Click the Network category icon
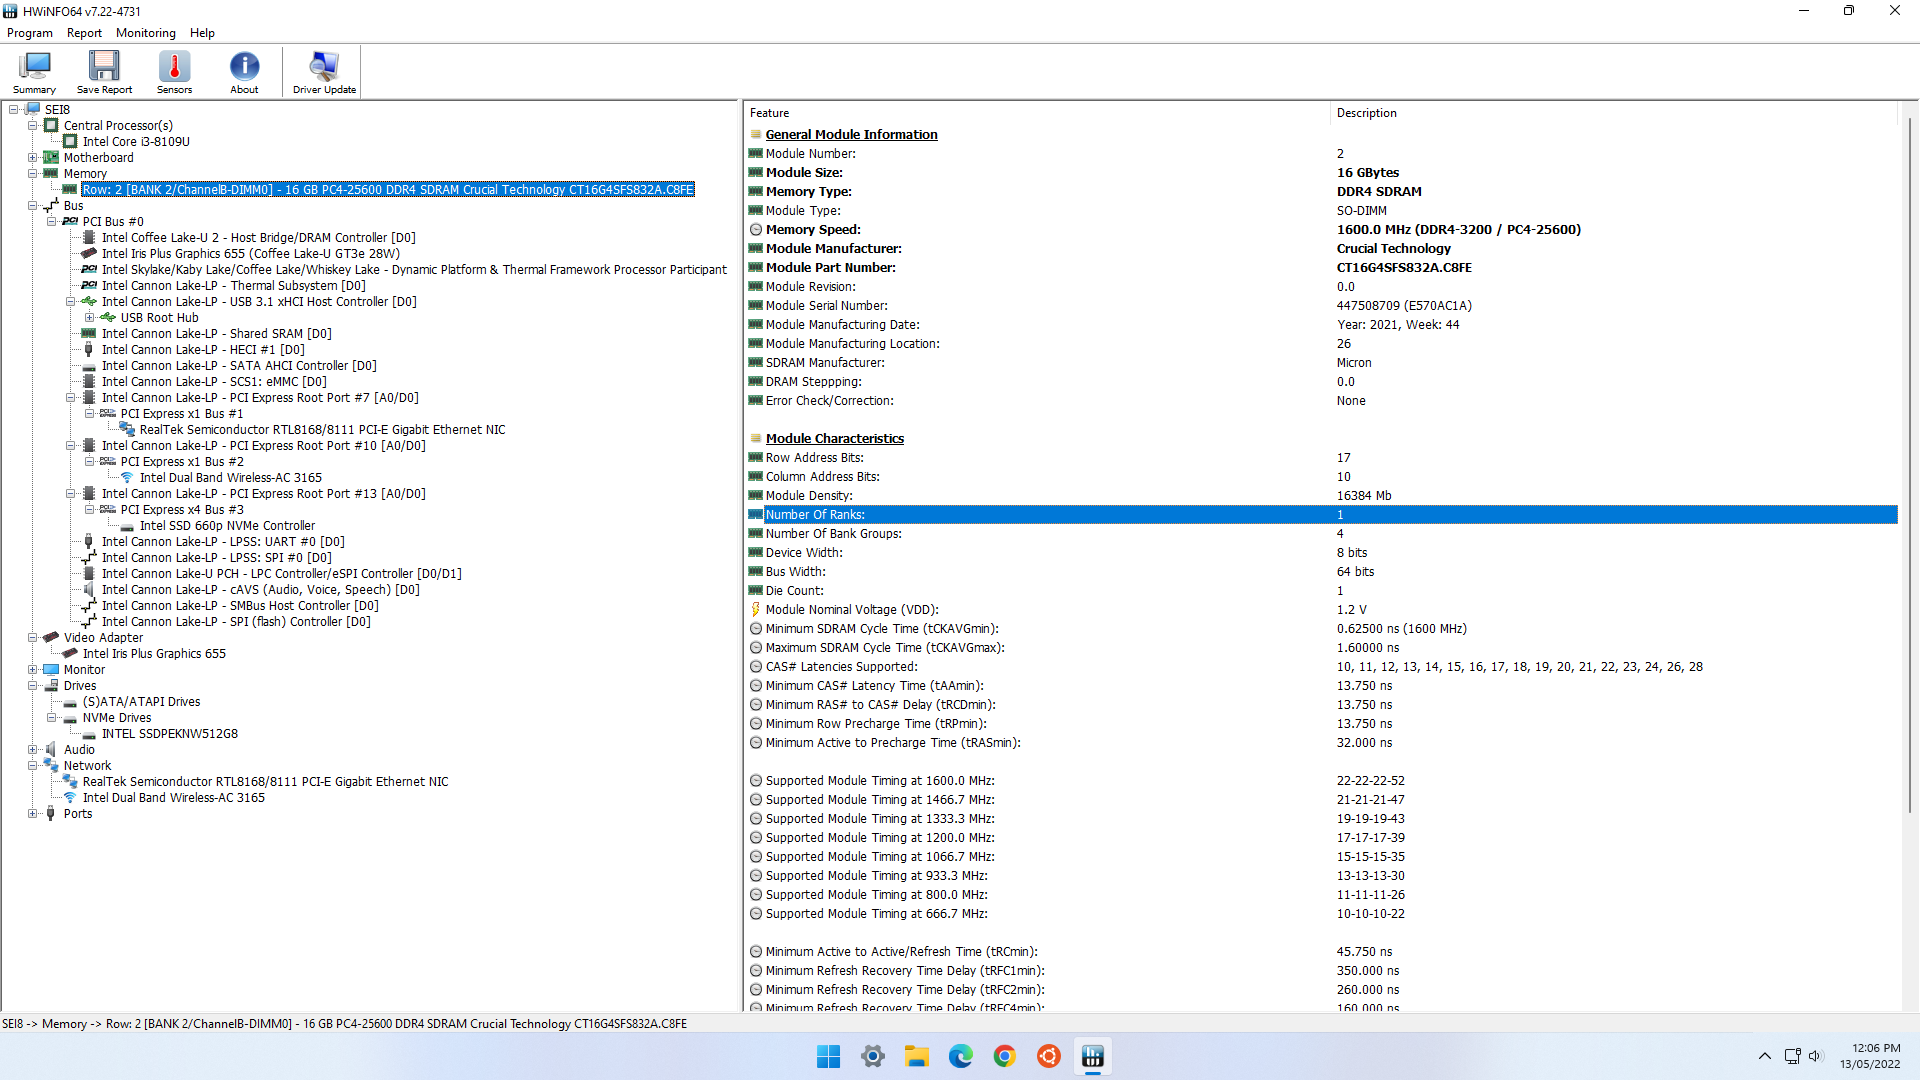This screenshot has height=1080, width=1920. click(51, 766)
